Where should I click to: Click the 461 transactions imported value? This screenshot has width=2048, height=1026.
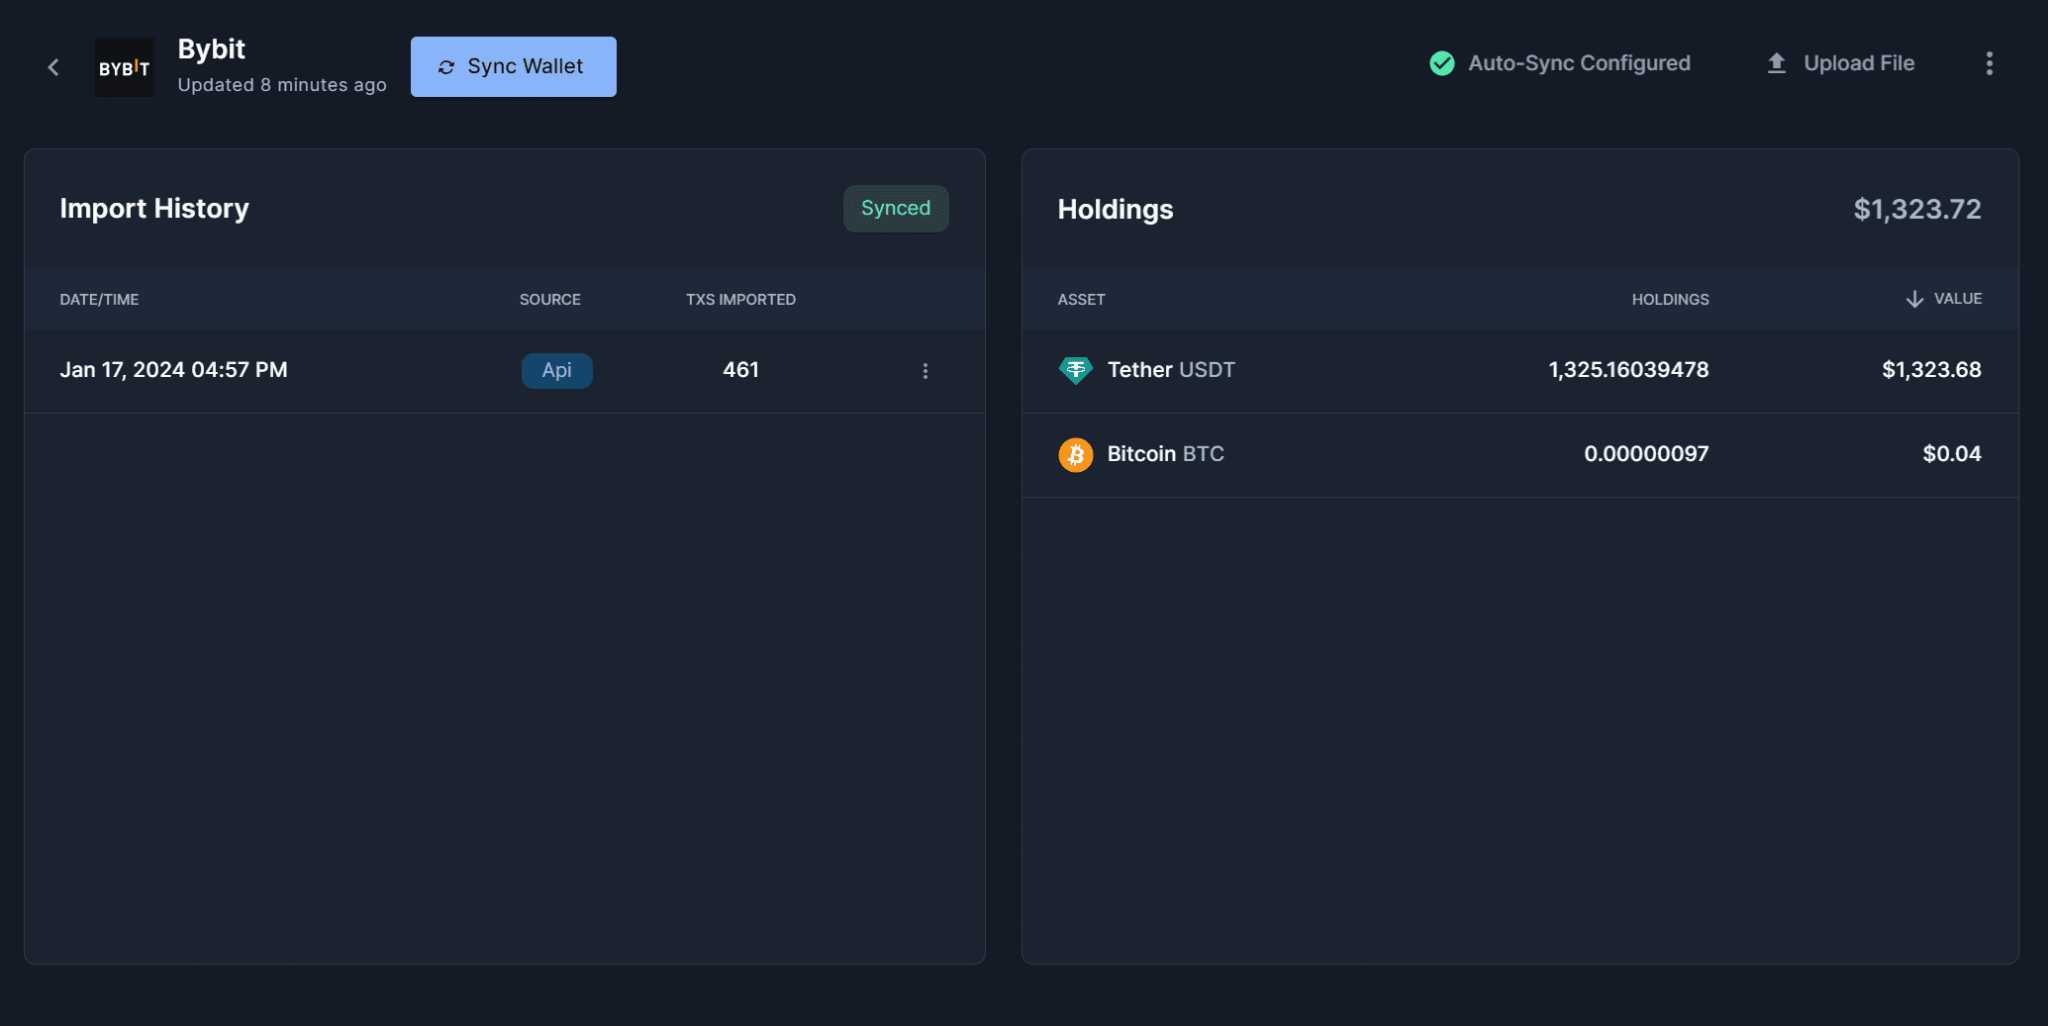coord(741,370)
